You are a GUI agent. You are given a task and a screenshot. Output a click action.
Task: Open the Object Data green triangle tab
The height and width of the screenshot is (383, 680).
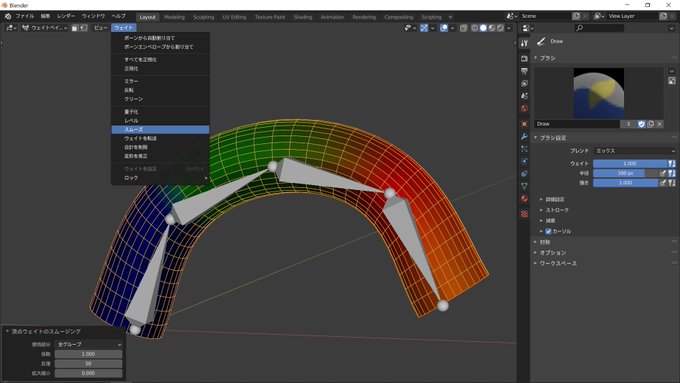524,186
